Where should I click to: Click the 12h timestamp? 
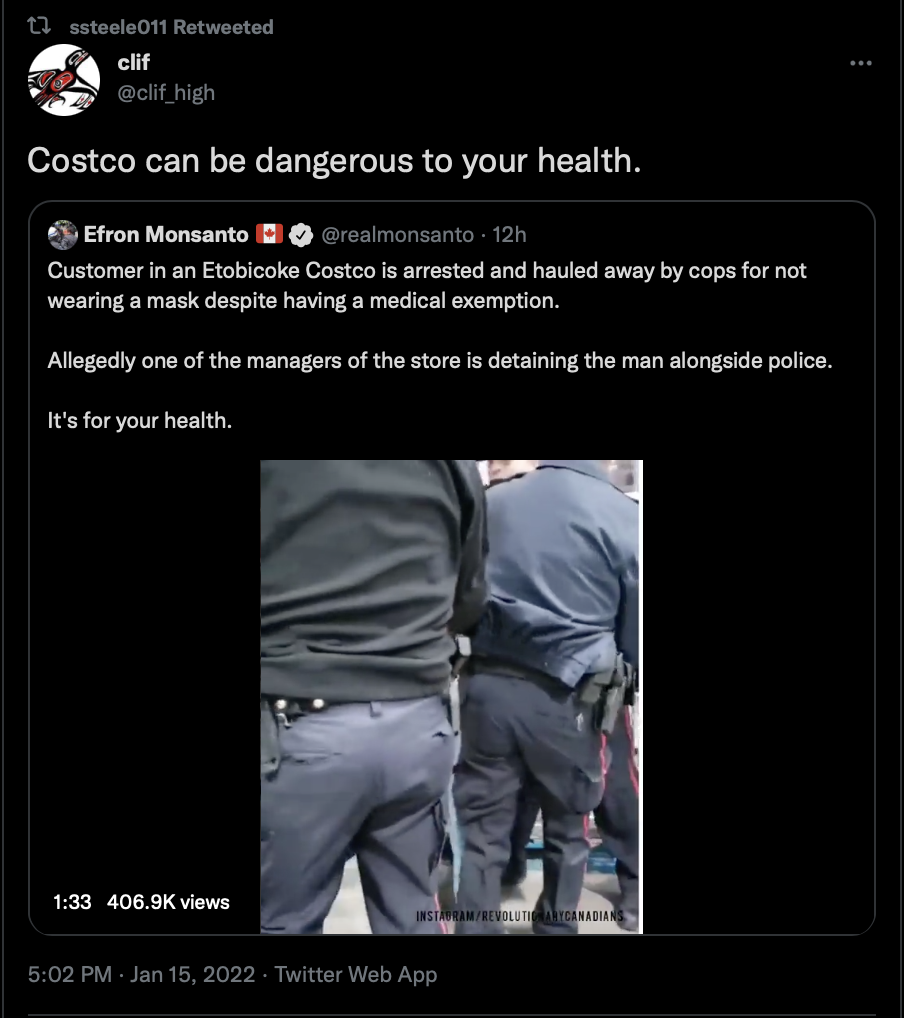click(x=509, y=234)
